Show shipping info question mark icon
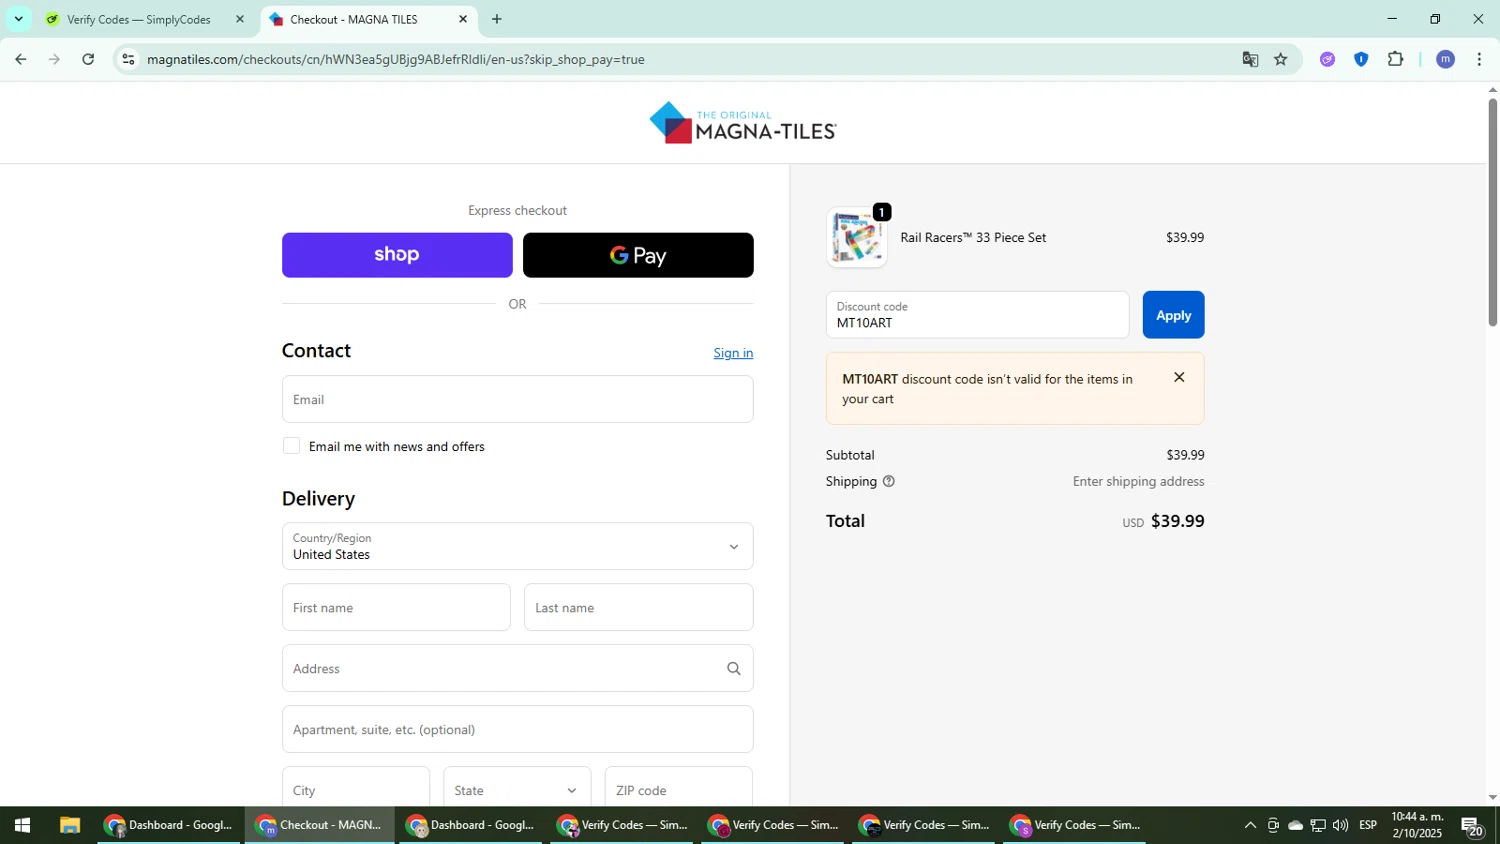Viewport: 1500px width, 844px height. click(x=889, y=481)
